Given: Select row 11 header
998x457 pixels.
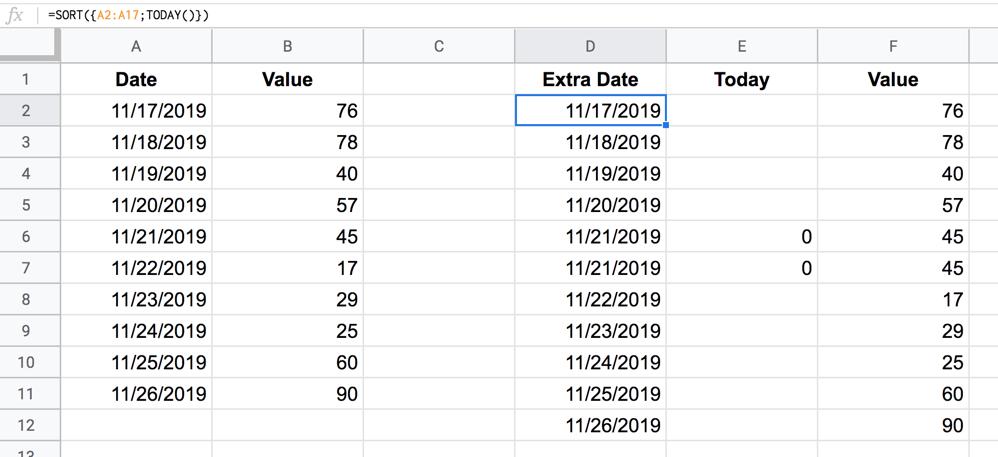Looking at the screenshot, I should tap(30, 394).
